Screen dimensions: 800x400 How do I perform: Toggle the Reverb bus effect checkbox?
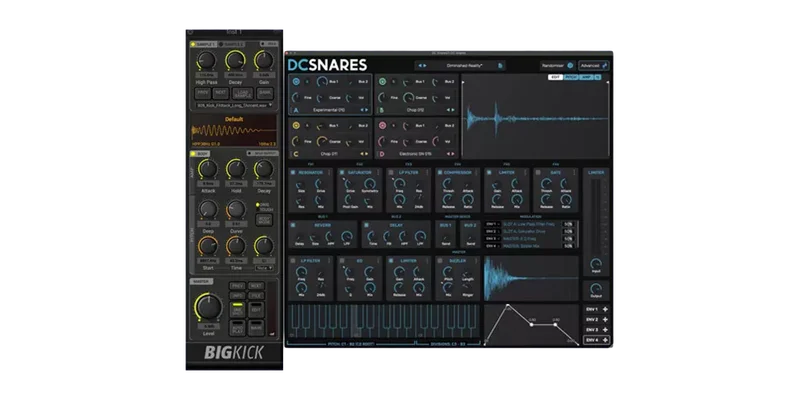[x=293, y=225]
